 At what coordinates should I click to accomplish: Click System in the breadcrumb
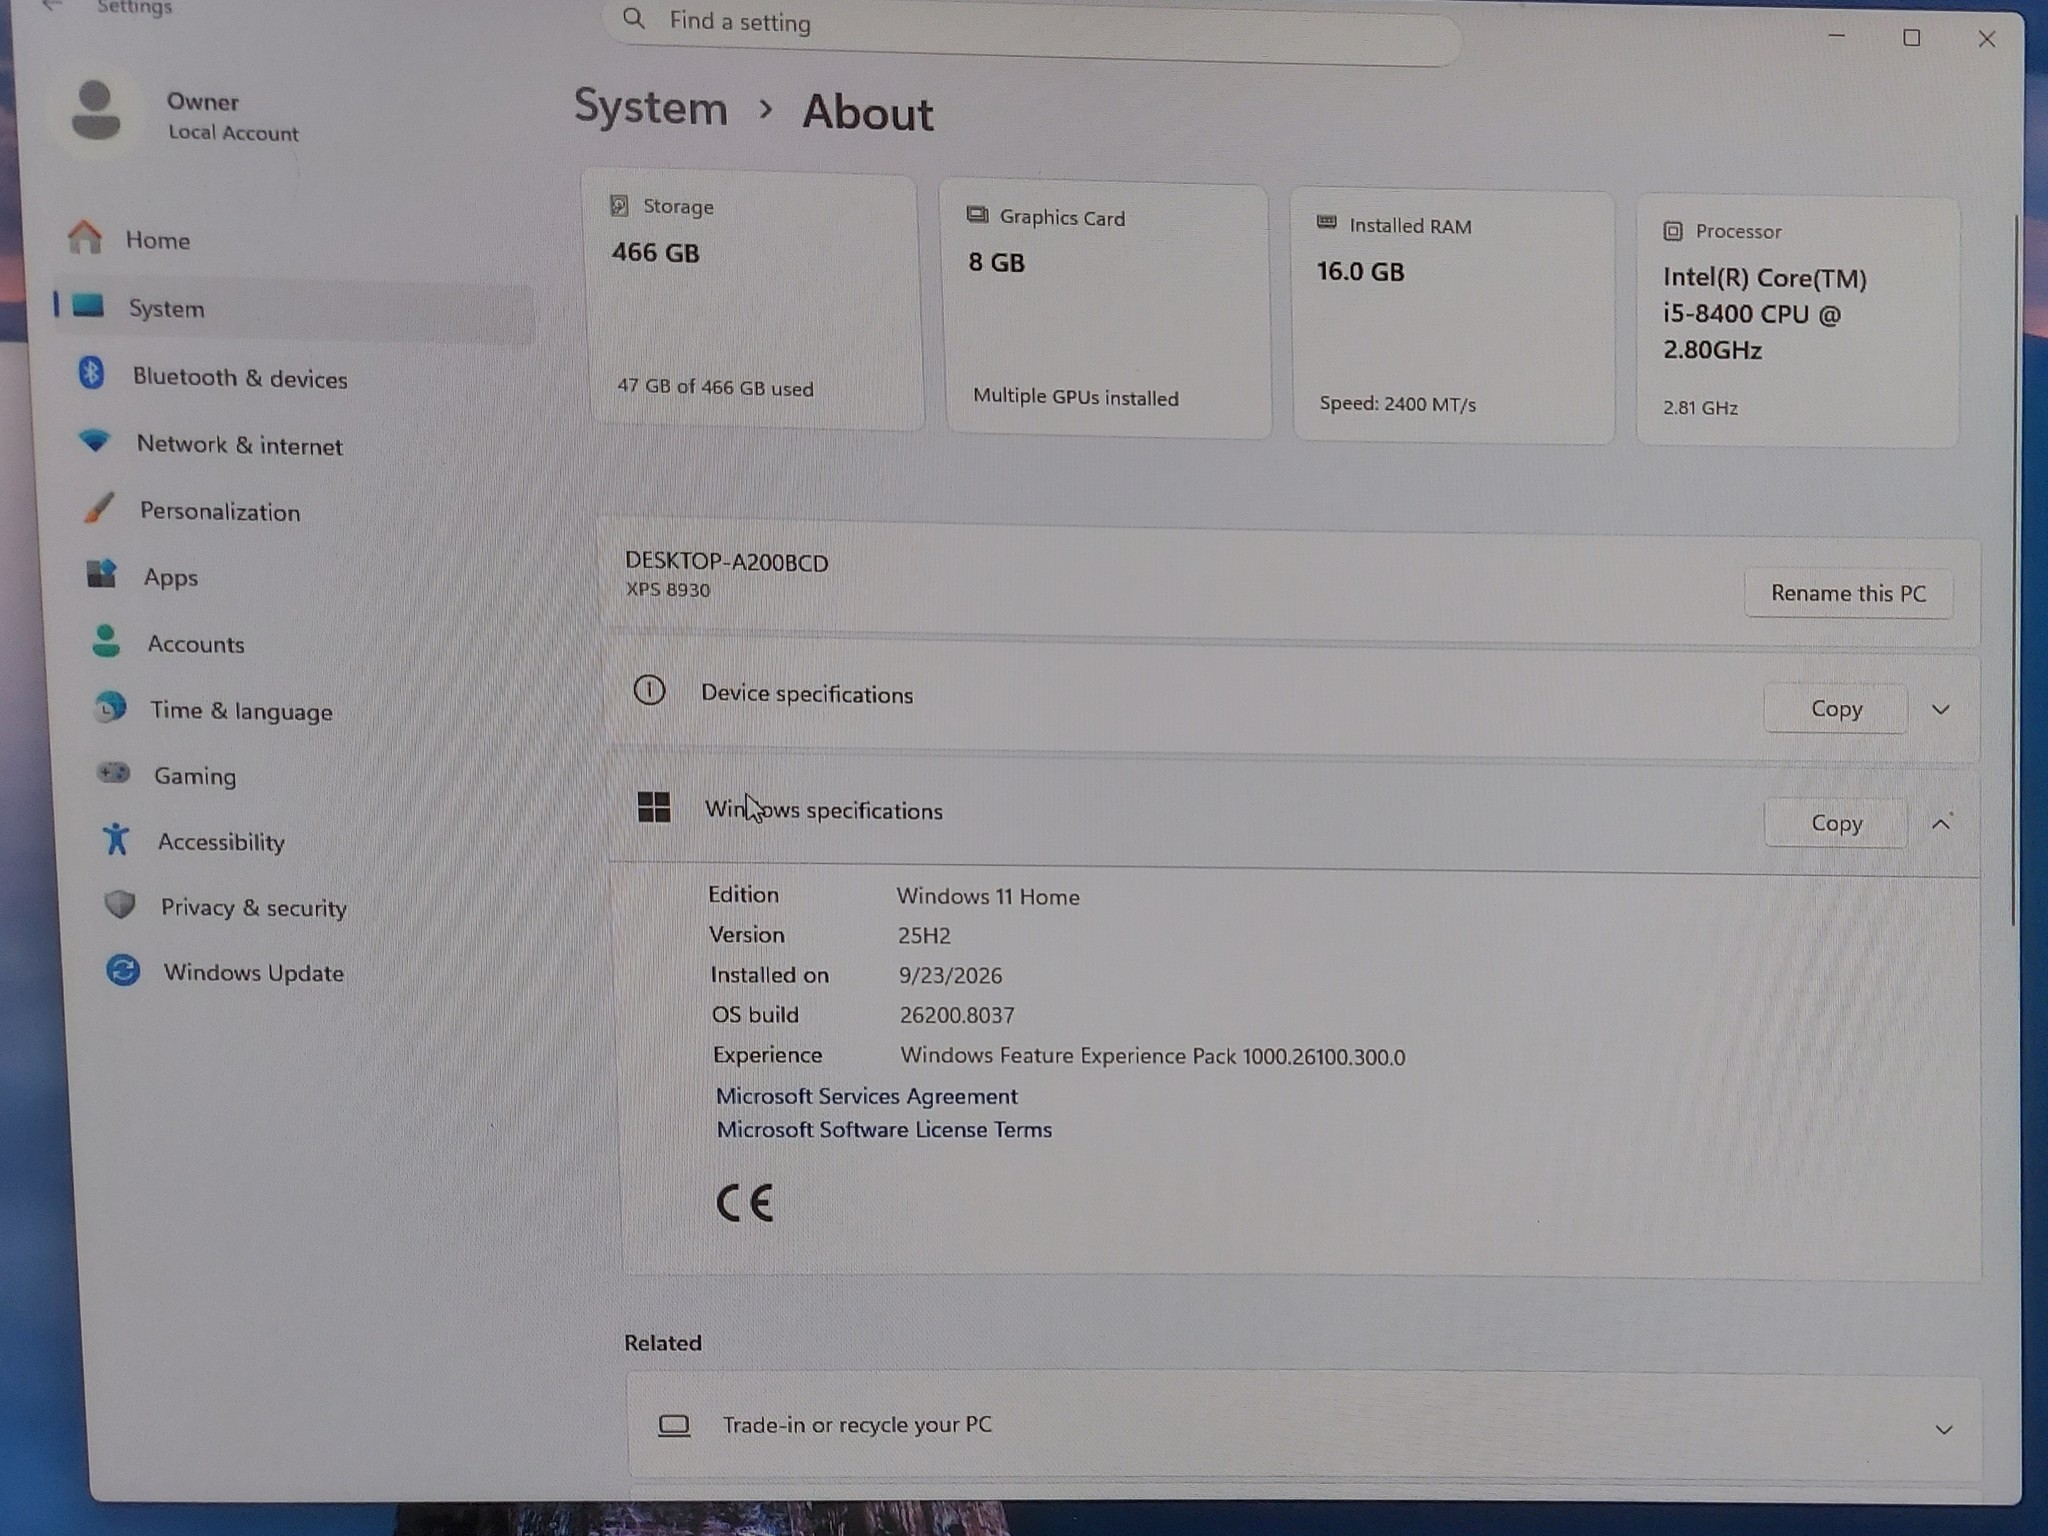point(651,107)
